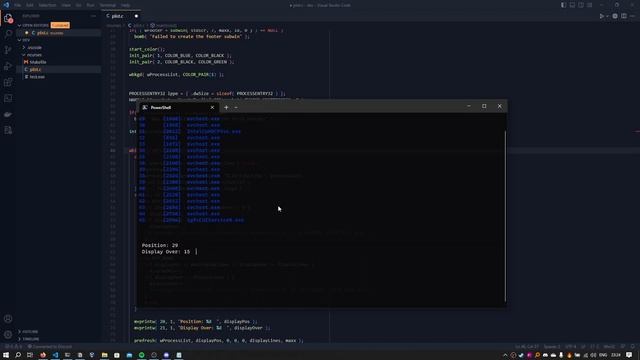Toggle the Secondary Side Bar in title bar

(581, 5)
